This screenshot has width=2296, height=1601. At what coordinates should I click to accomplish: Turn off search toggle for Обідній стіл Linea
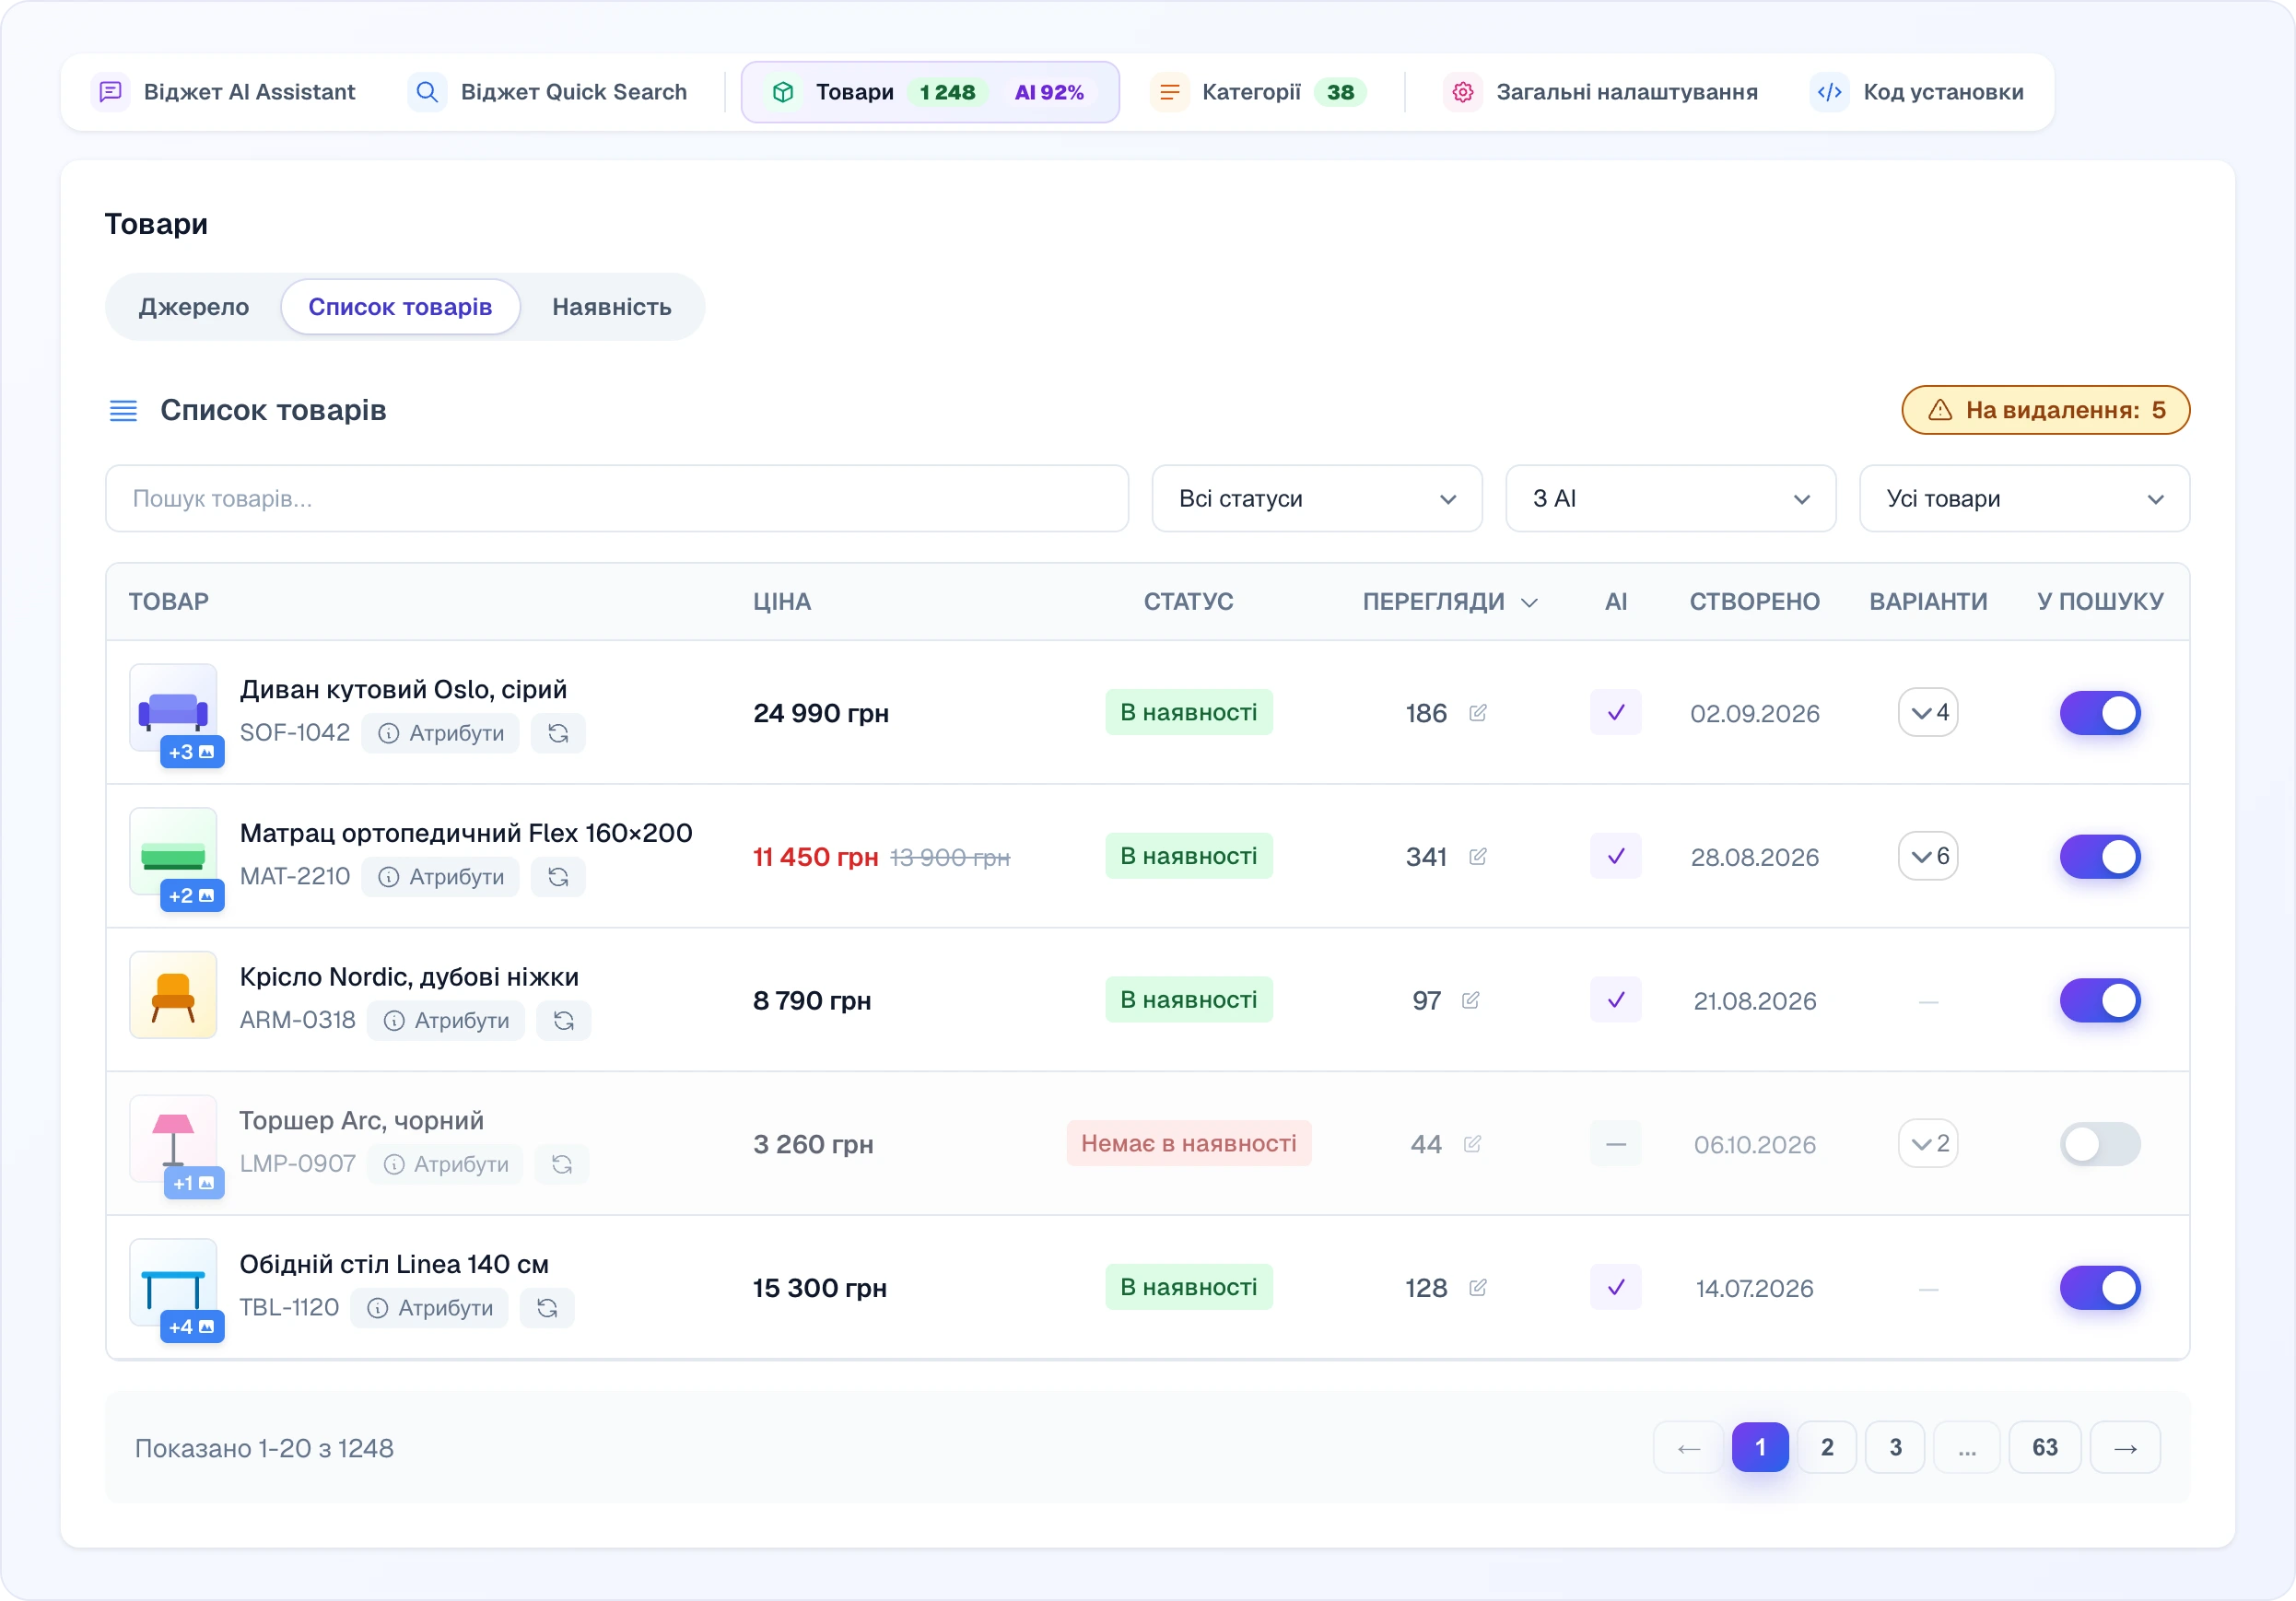tap(2100, 1288)
